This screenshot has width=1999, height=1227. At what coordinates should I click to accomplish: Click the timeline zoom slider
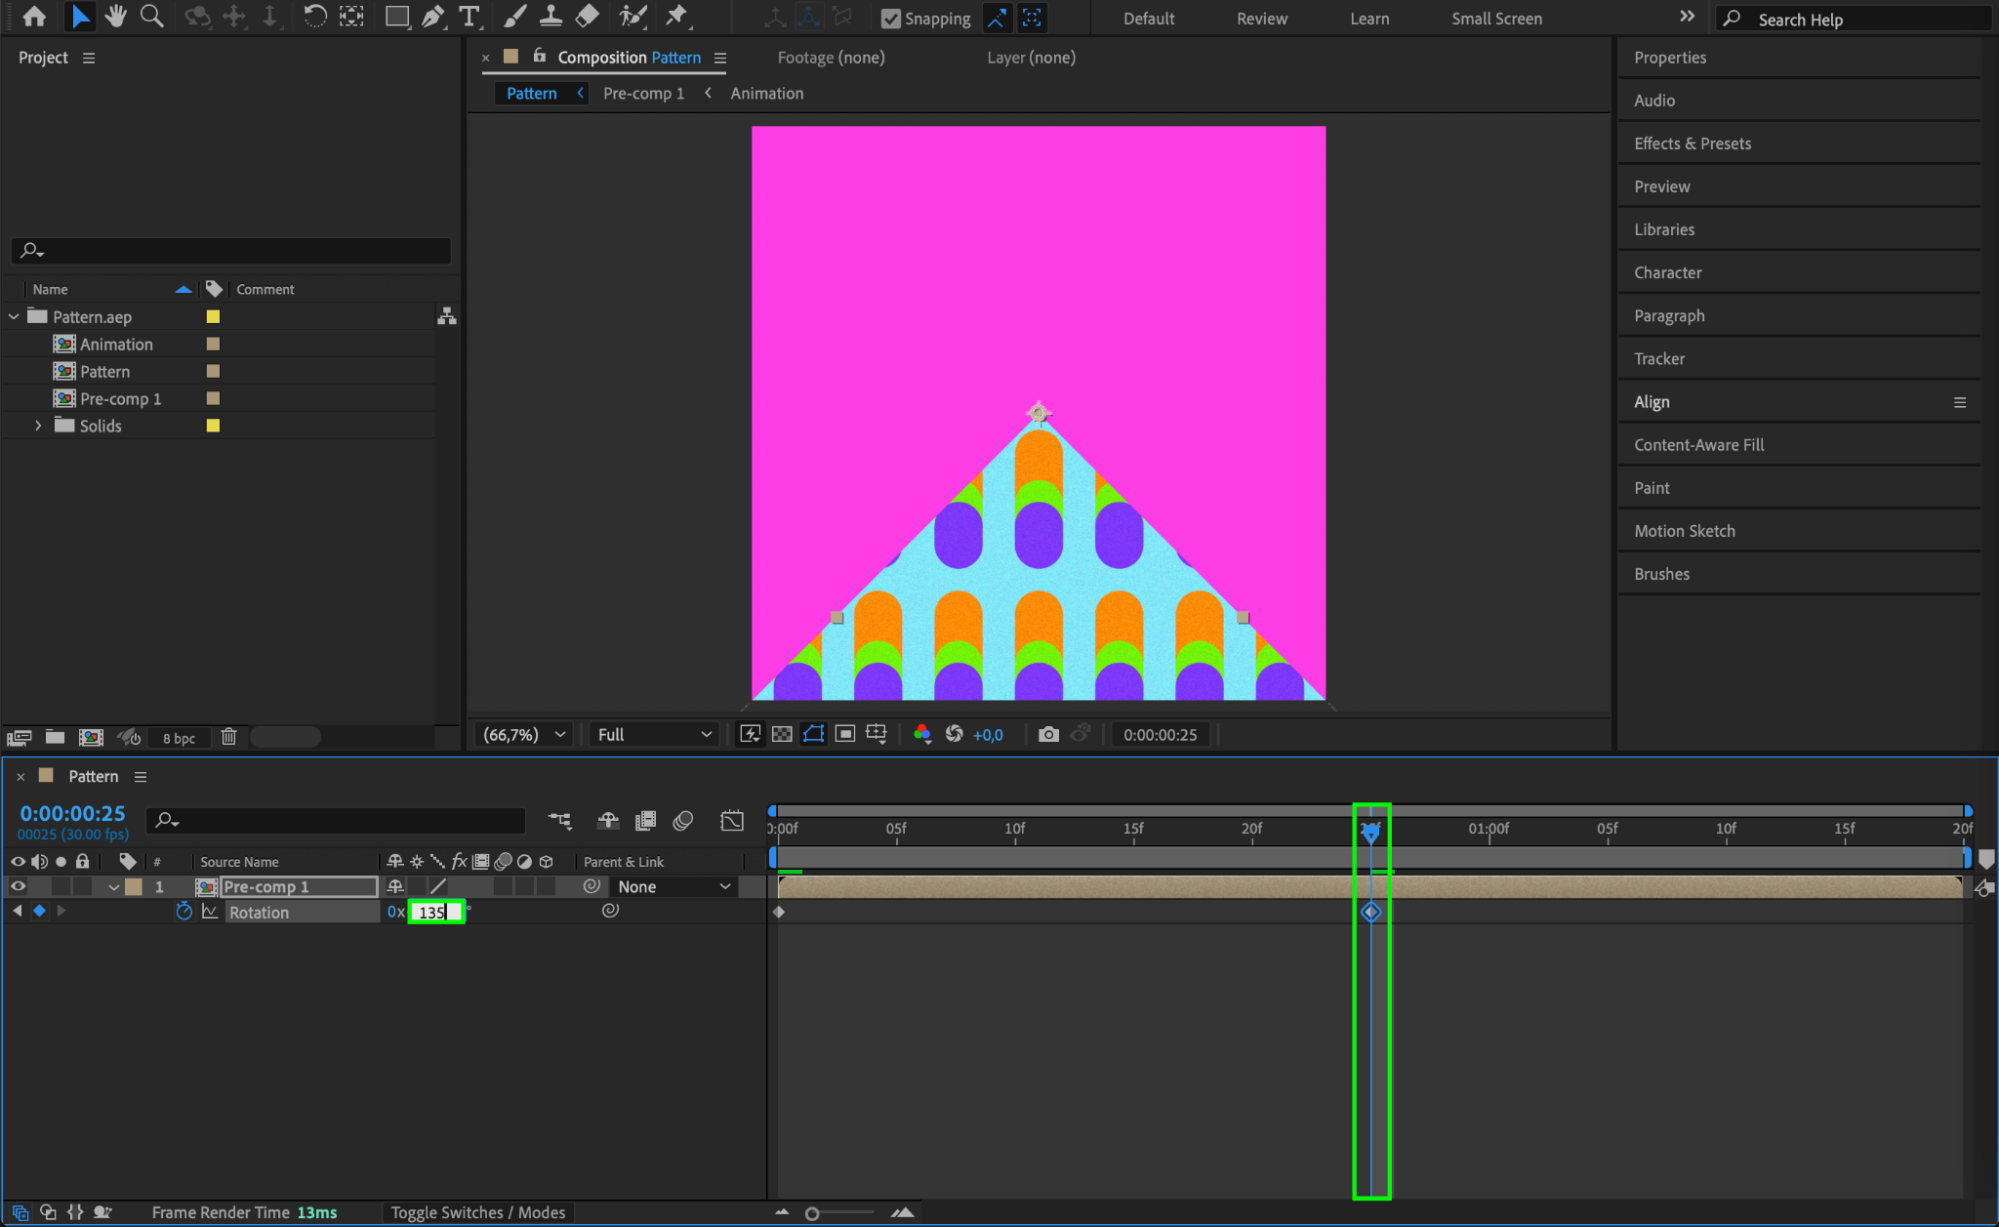tap(812, 1213)
